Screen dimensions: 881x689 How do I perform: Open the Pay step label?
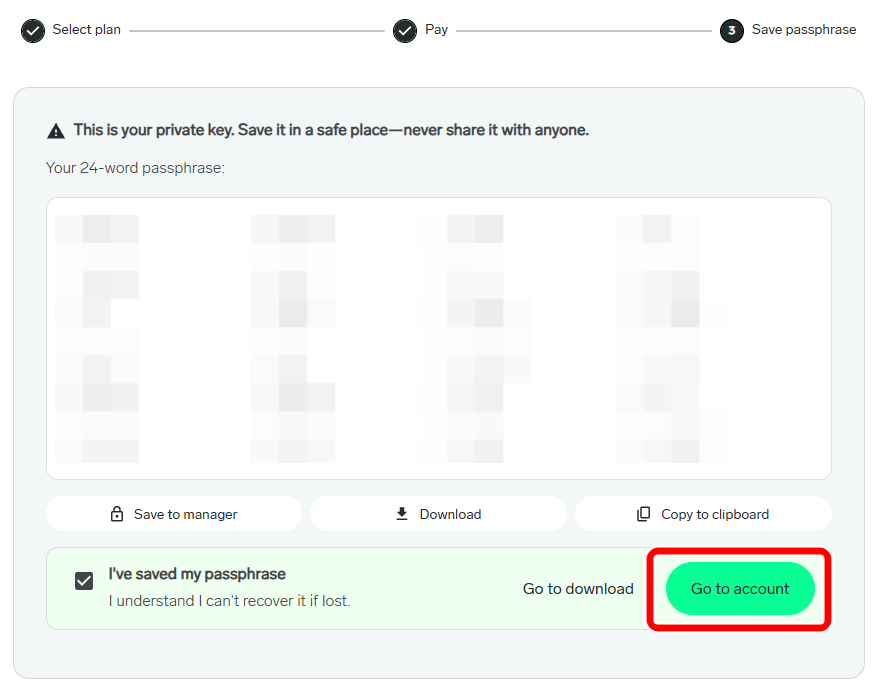(x=436, y=30)
